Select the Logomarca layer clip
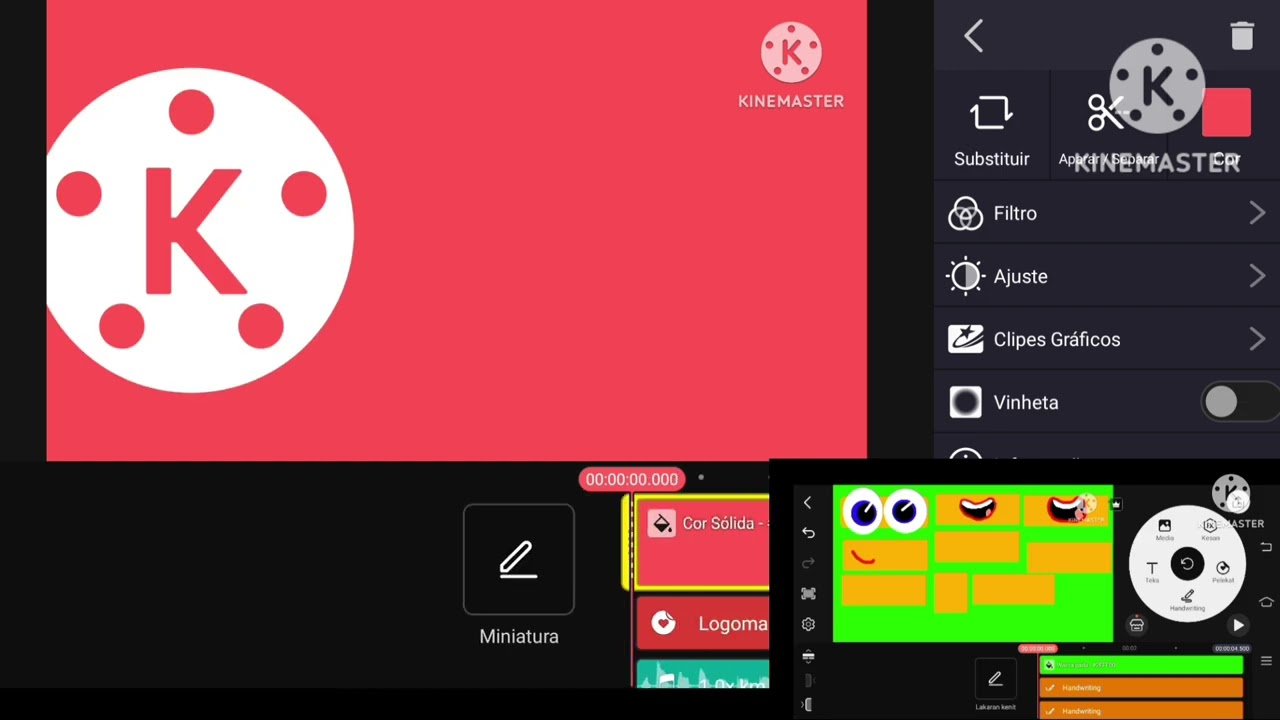Viewport: 1280px width, 720px height. (x=702, y=624)
